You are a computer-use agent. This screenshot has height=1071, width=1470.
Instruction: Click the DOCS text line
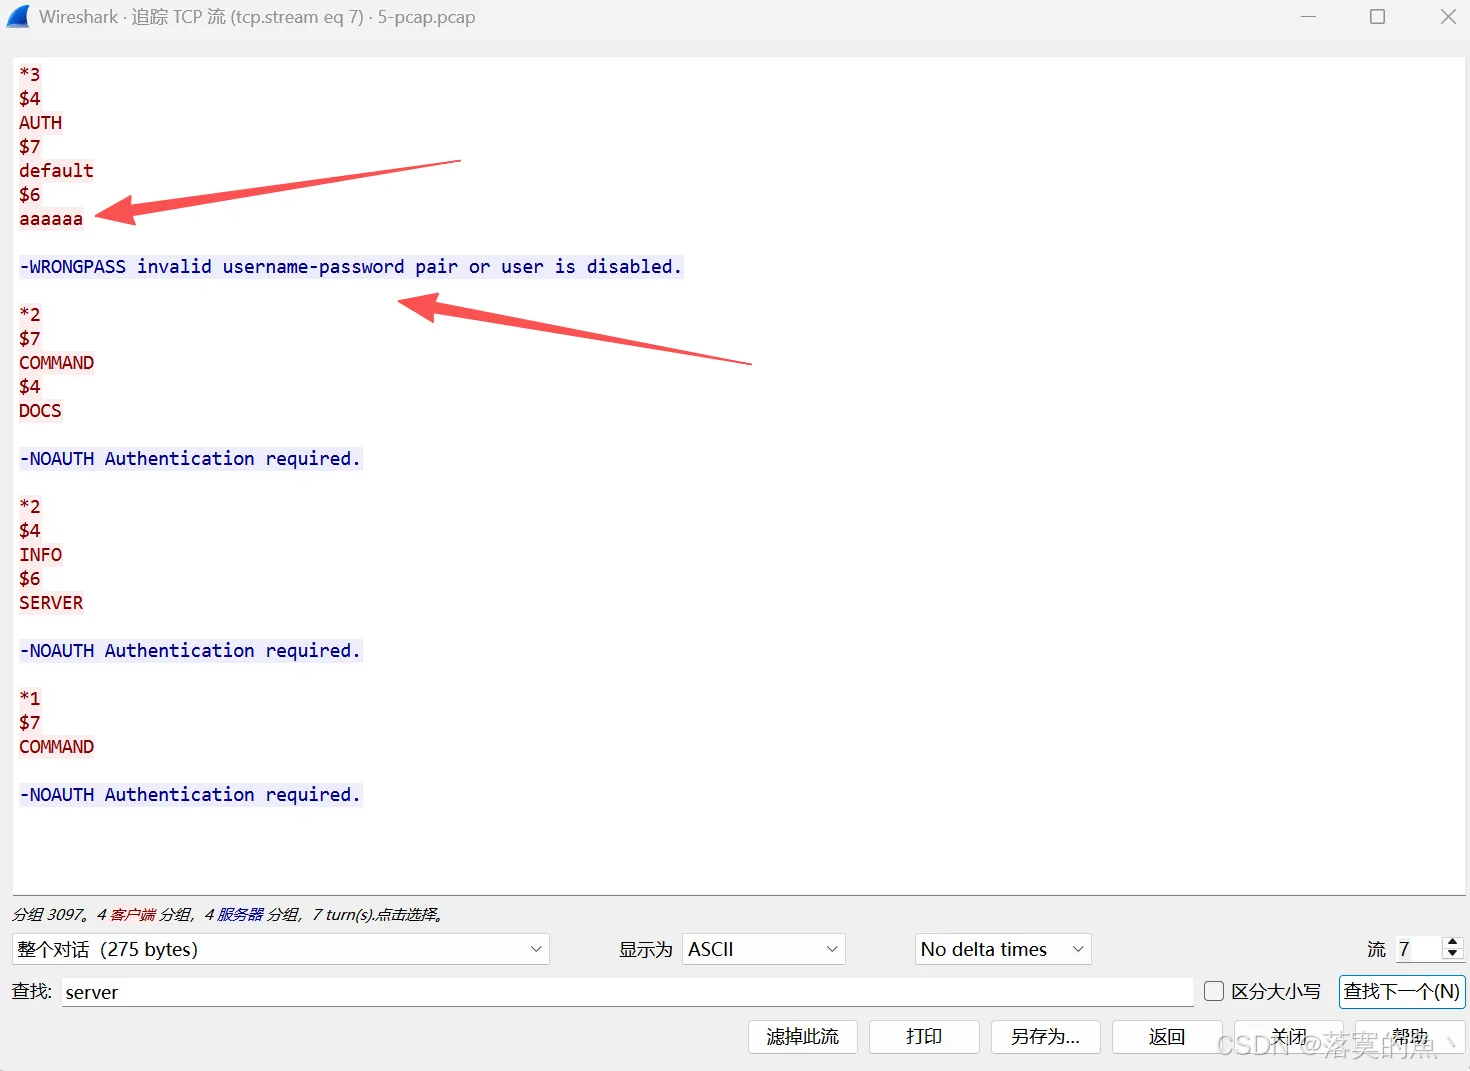click(x=40, y=411)
